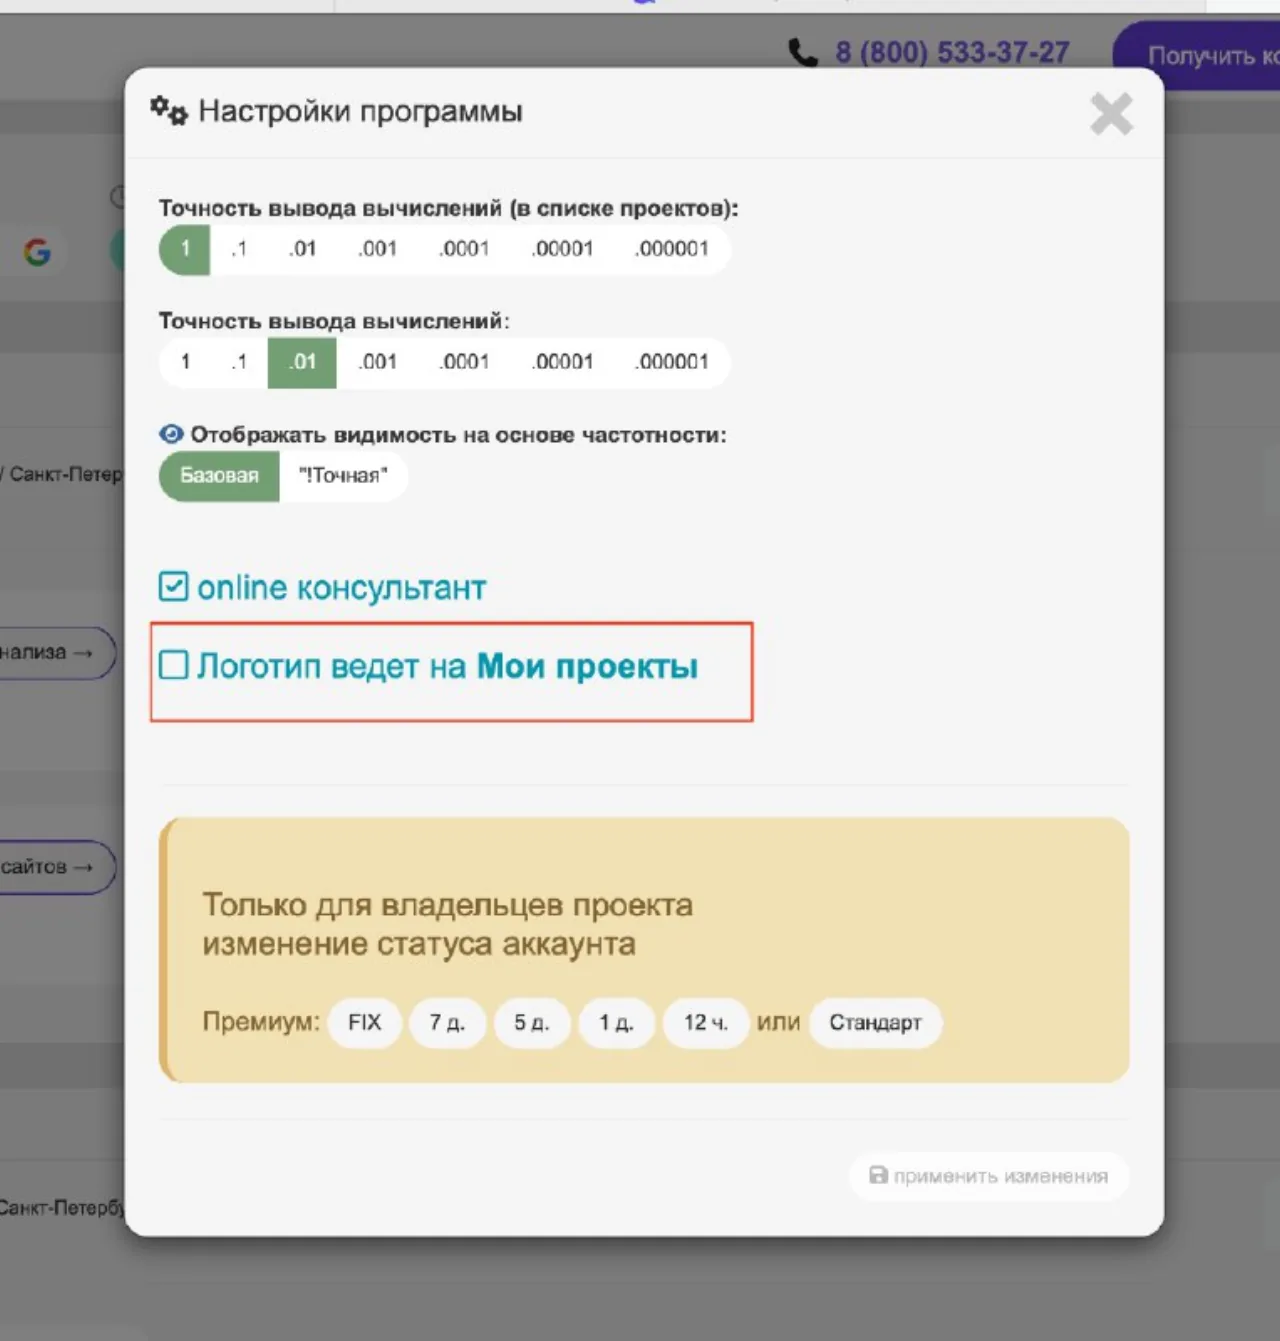
Task: Uncheck the online консультант checkbox
Action: coord(173,586)
